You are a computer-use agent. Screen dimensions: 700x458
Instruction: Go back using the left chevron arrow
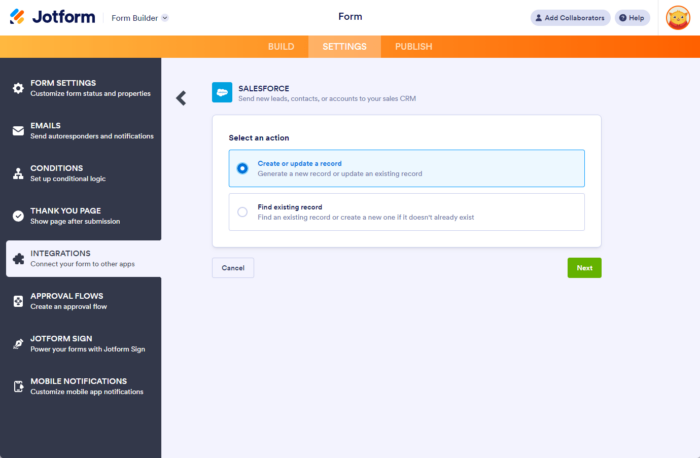pyautogui.click(x=181, y=98)
